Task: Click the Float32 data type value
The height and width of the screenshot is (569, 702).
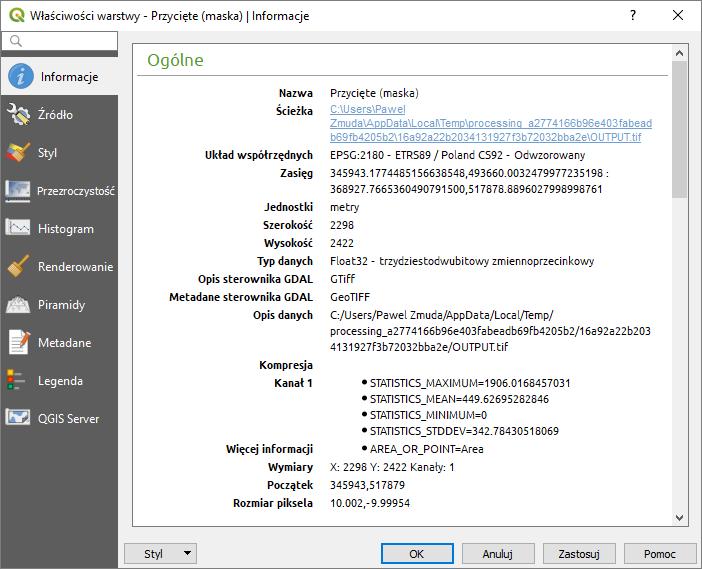Action: 462,261
